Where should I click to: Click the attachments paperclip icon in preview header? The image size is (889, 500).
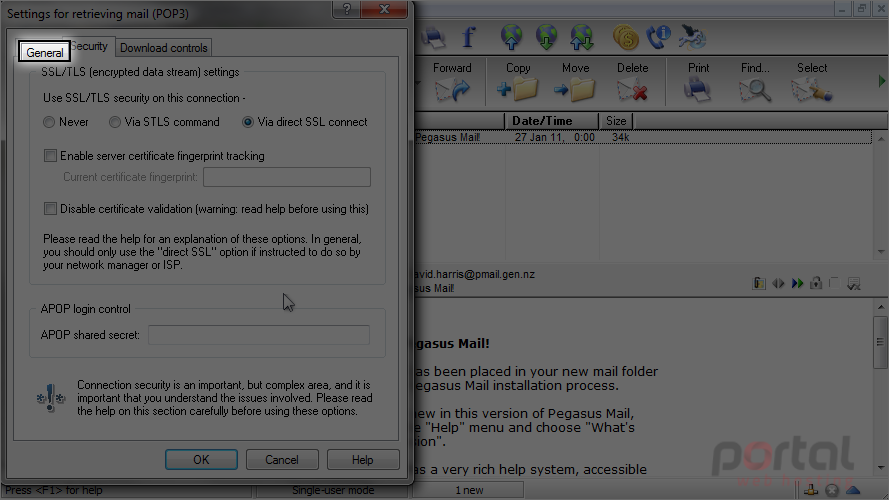click(x=759, y=283)
